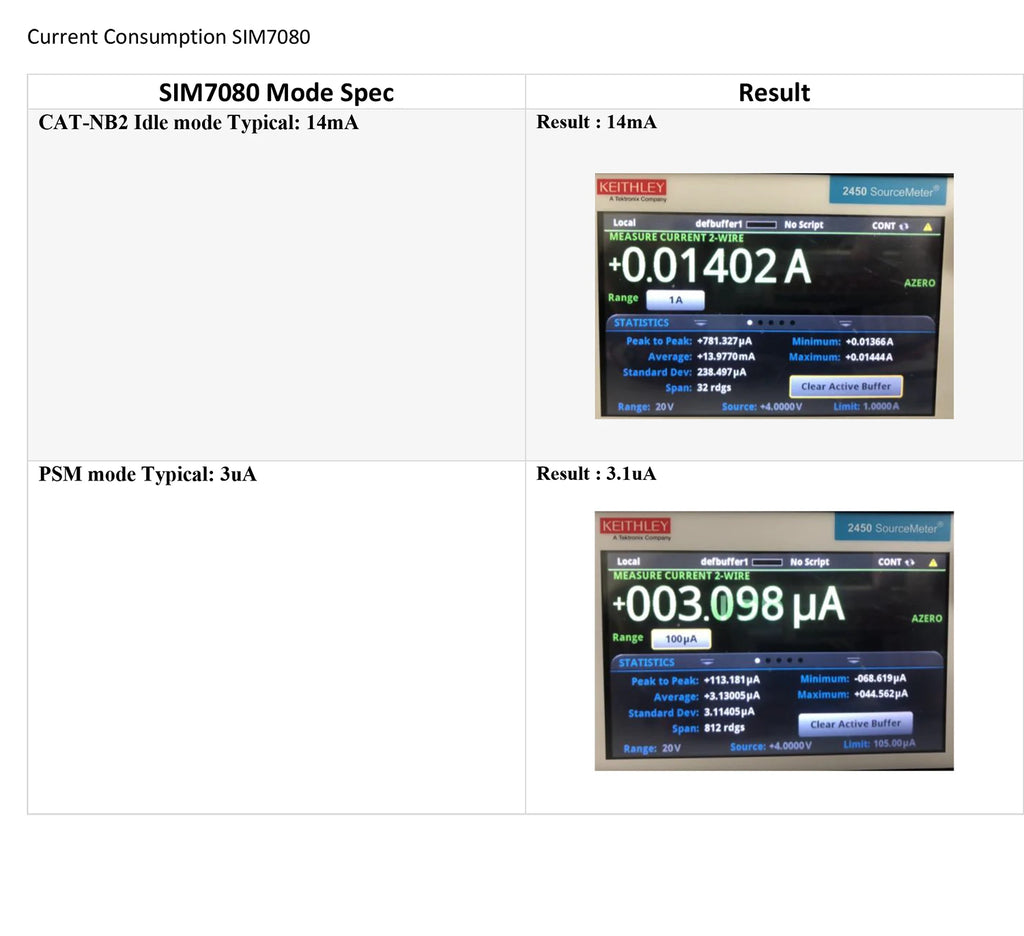The image size is (1024, 936).
Task: Click the warning triangle on the 0.01402 A screen
Action: tap(927, 227)
